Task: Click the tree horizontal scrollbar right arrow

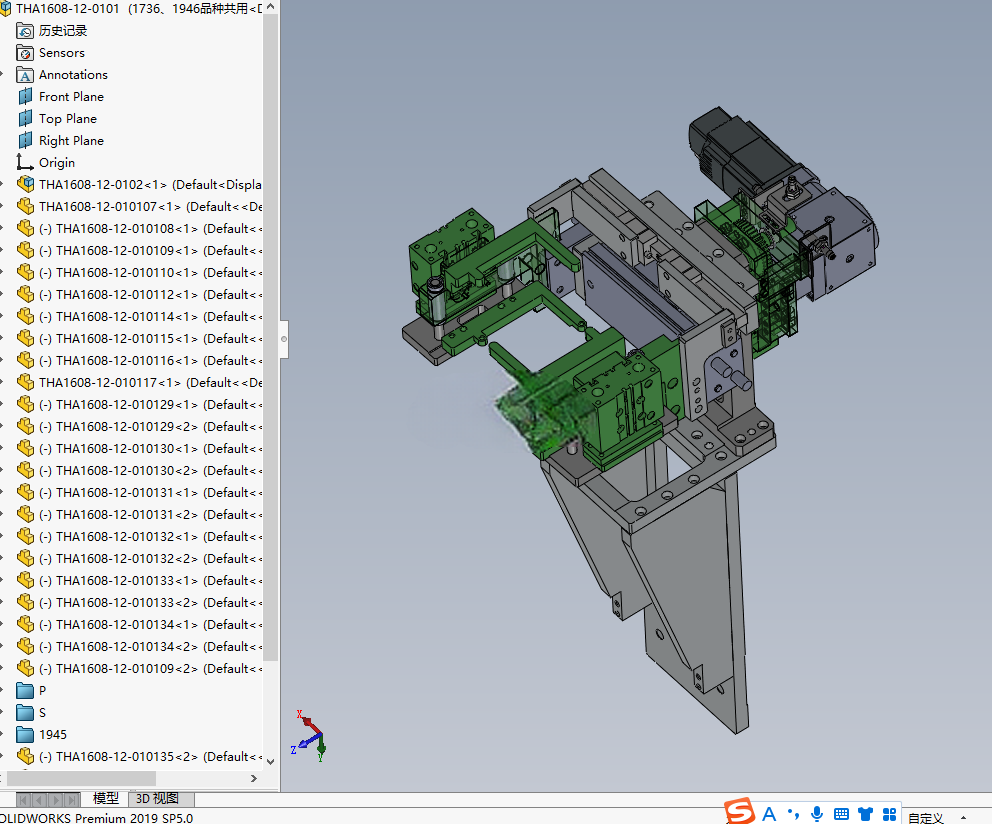Action: pos(254,778)
